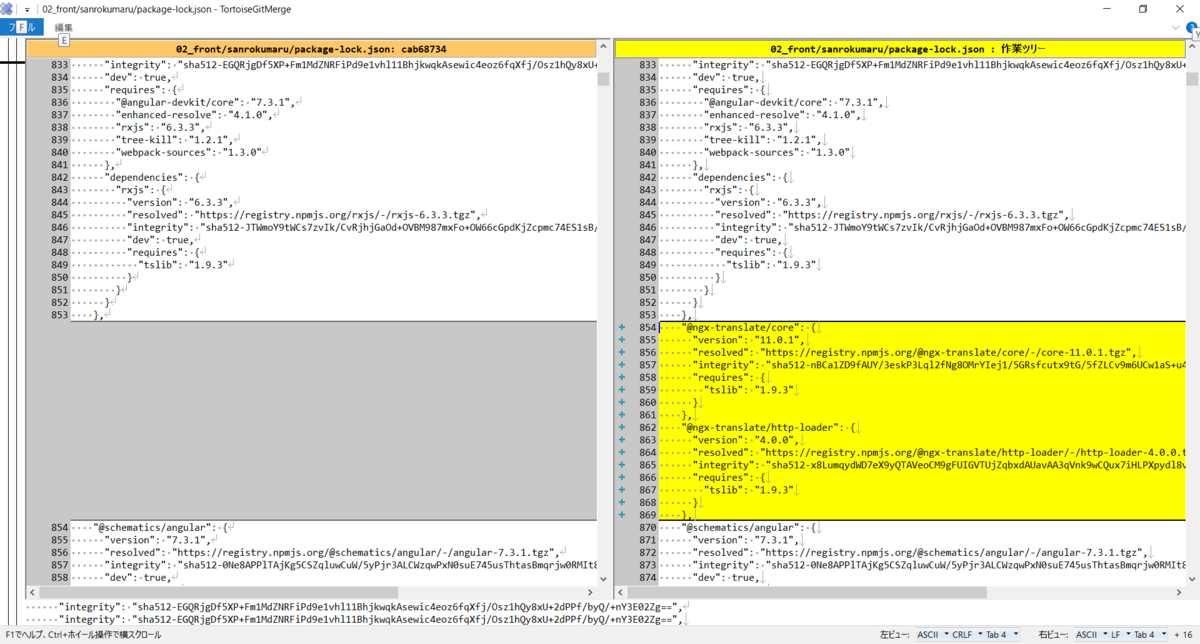Open right view ASCII encoding dropdown
Screen dimensions: 1200x644
pyautogui.click(x=1089, y=635)
